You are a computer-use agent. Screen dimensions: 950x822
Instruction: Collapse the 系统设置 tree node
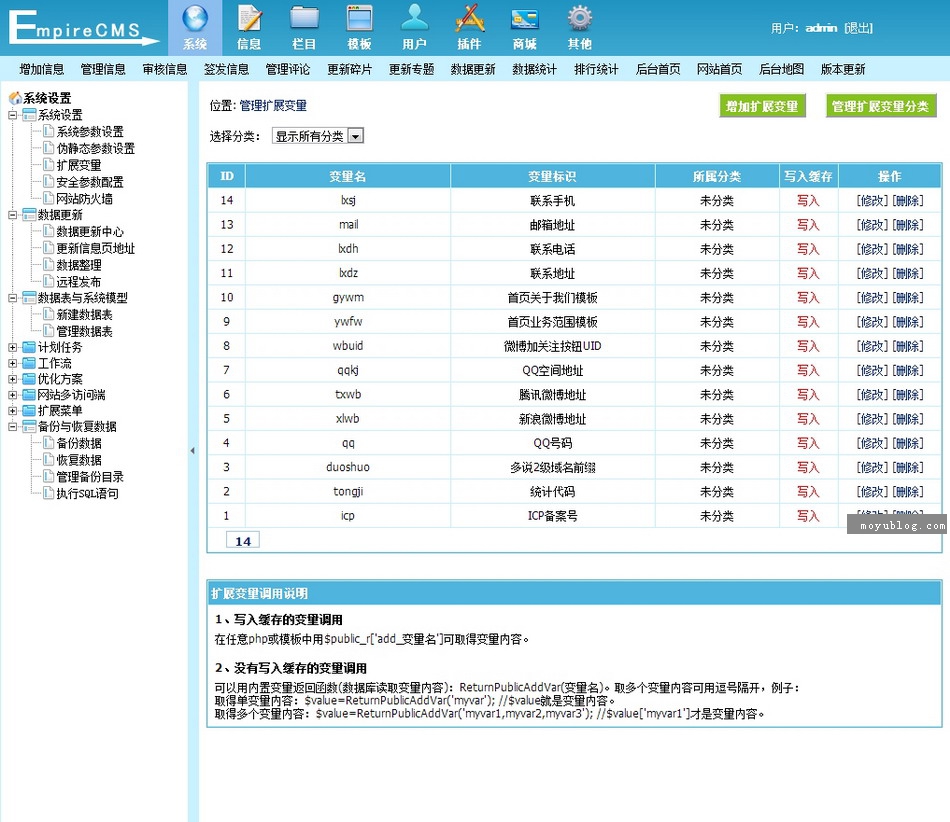point(13,114)
